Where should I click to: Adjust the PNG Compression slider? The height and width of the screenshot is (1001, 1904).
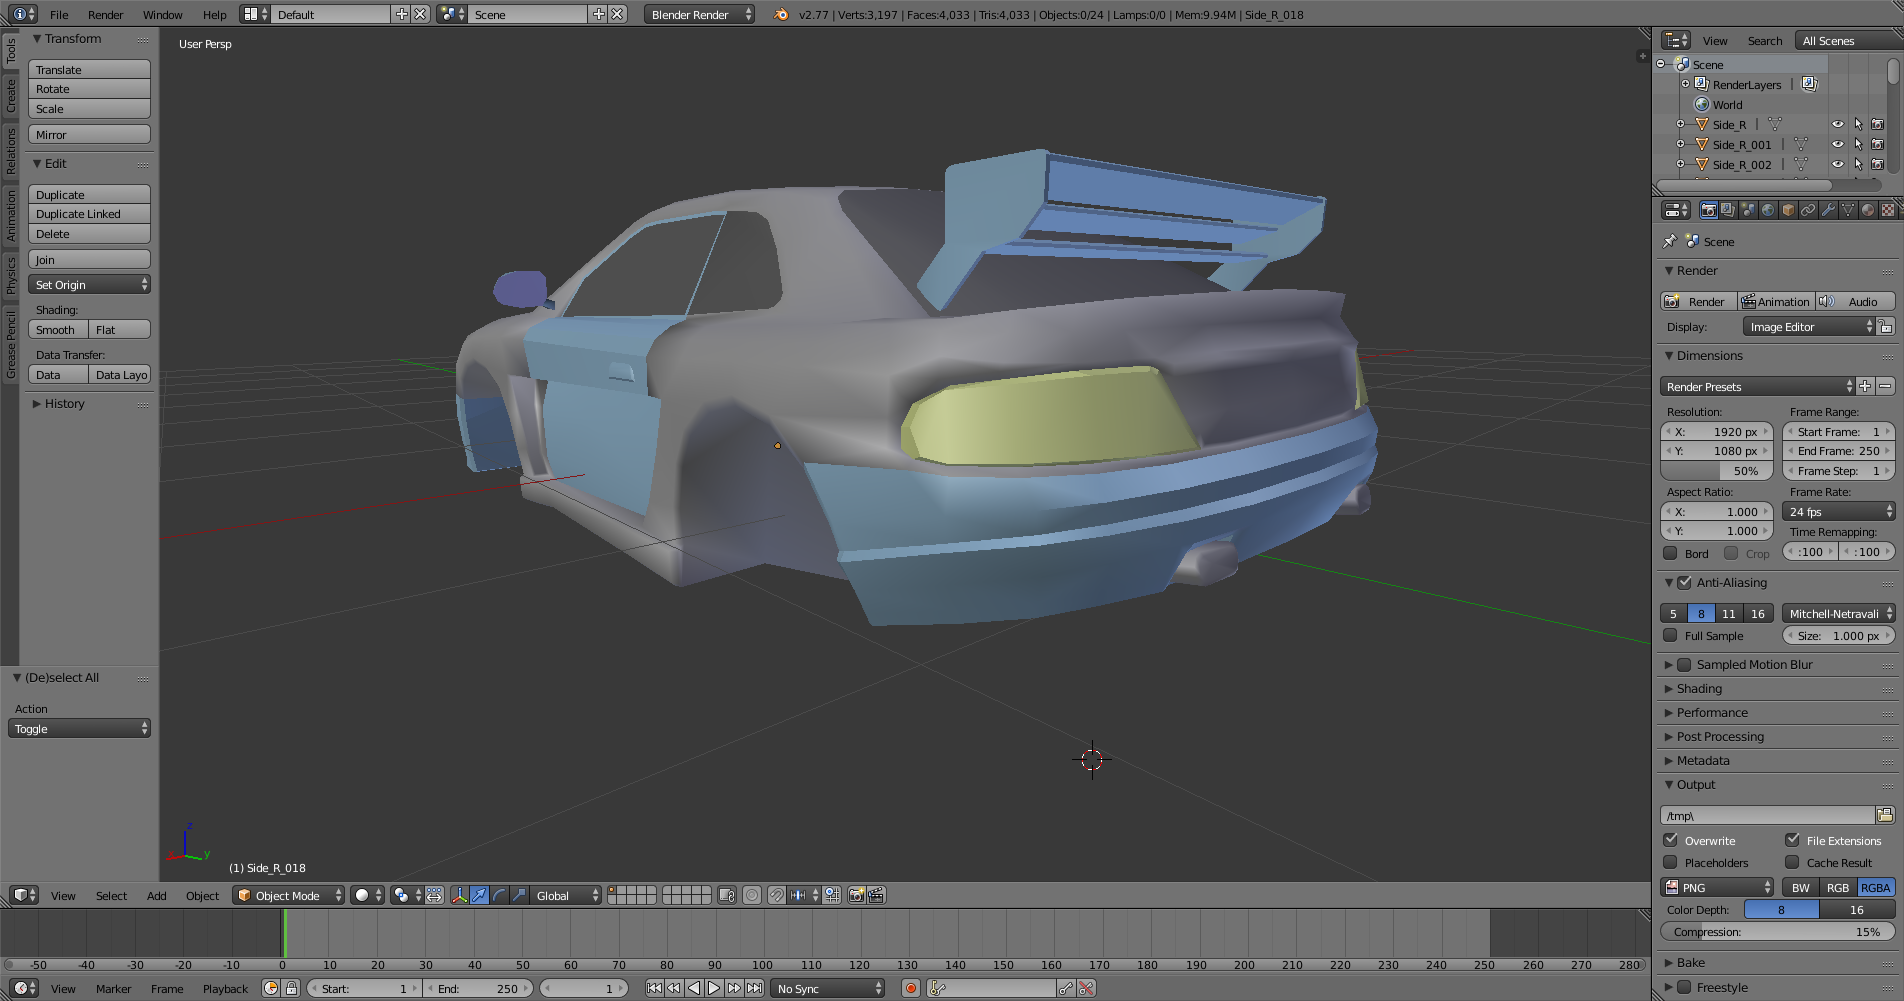(1777, 932)
